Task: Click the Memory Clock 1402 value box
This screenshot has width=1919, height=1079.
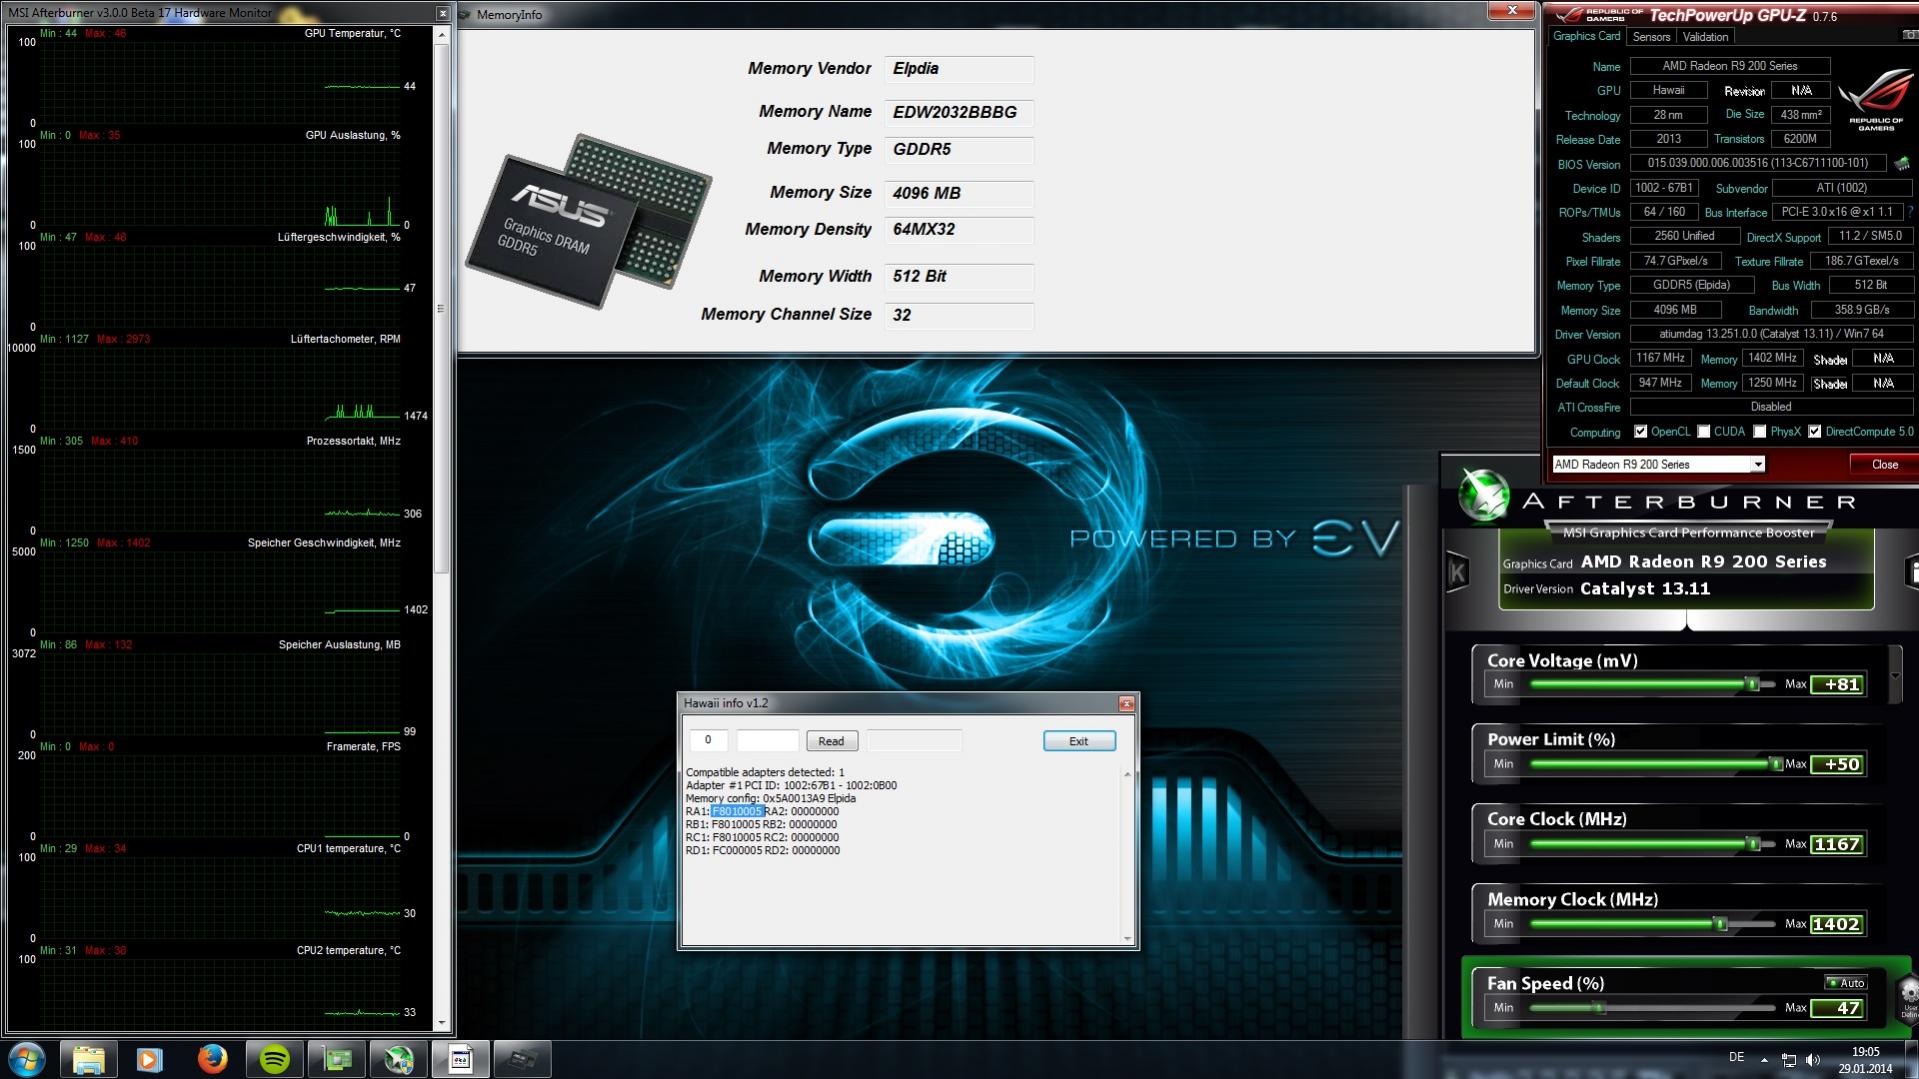Action: click(1838, 925)
